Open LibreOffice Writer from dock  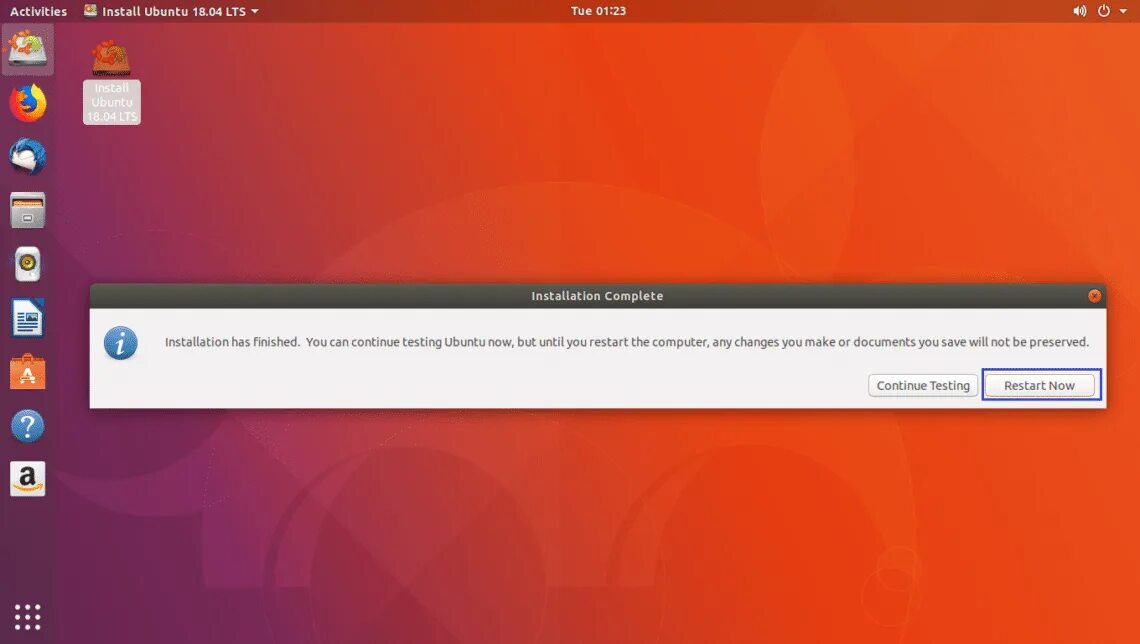pos(28,318)
